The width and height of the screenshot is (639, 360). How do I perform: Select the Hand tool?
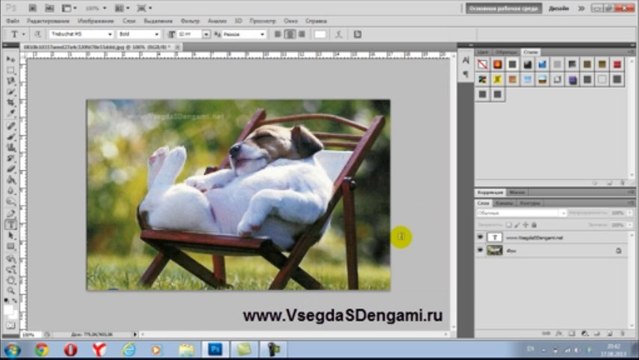coord(11,280)
